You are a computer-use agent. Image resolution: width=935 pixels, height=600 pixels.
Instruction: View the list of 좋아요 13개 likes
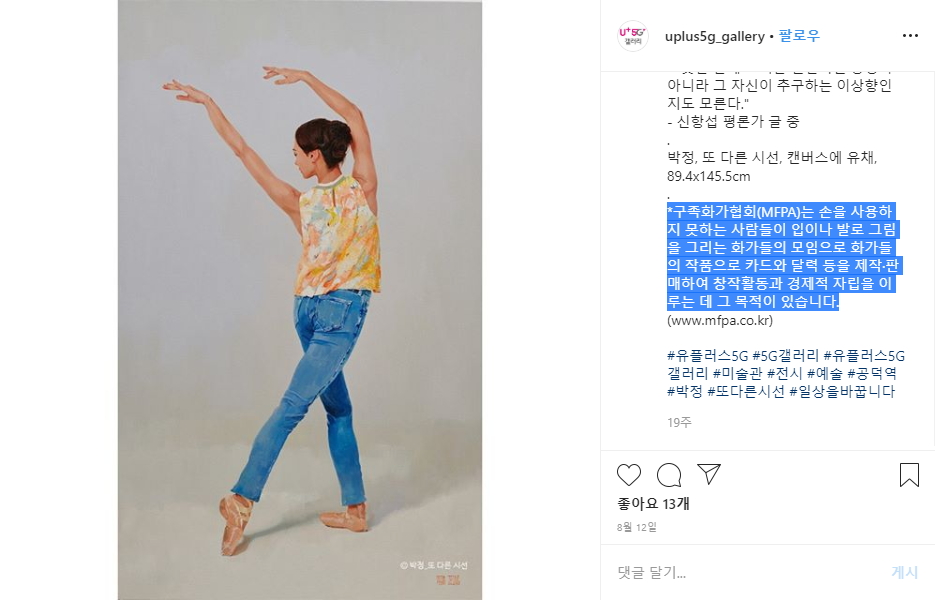[x=654, y=504]
